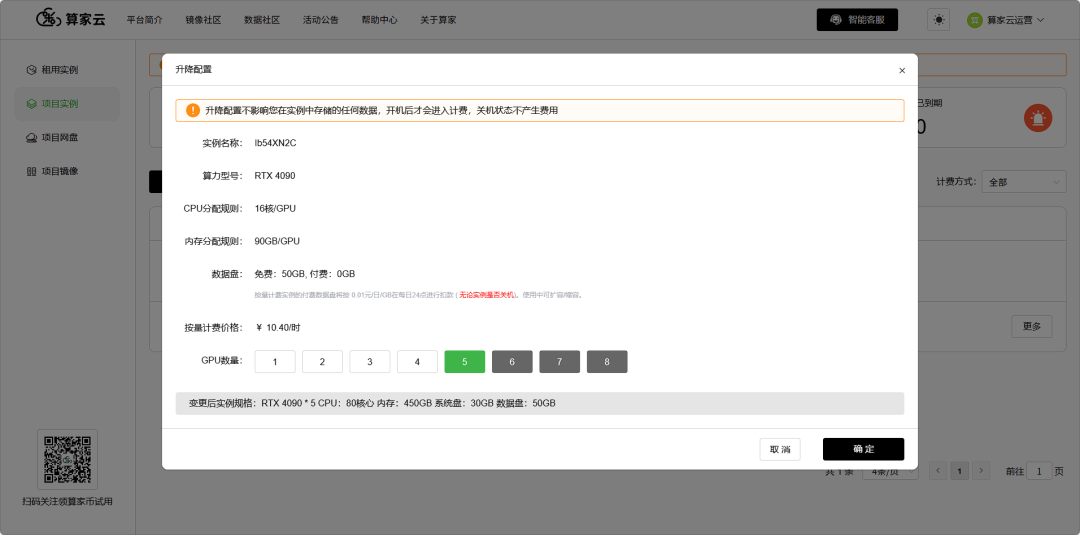Click the 免费：50GB, 付费：0GB disk text

(x=304, y=274)
